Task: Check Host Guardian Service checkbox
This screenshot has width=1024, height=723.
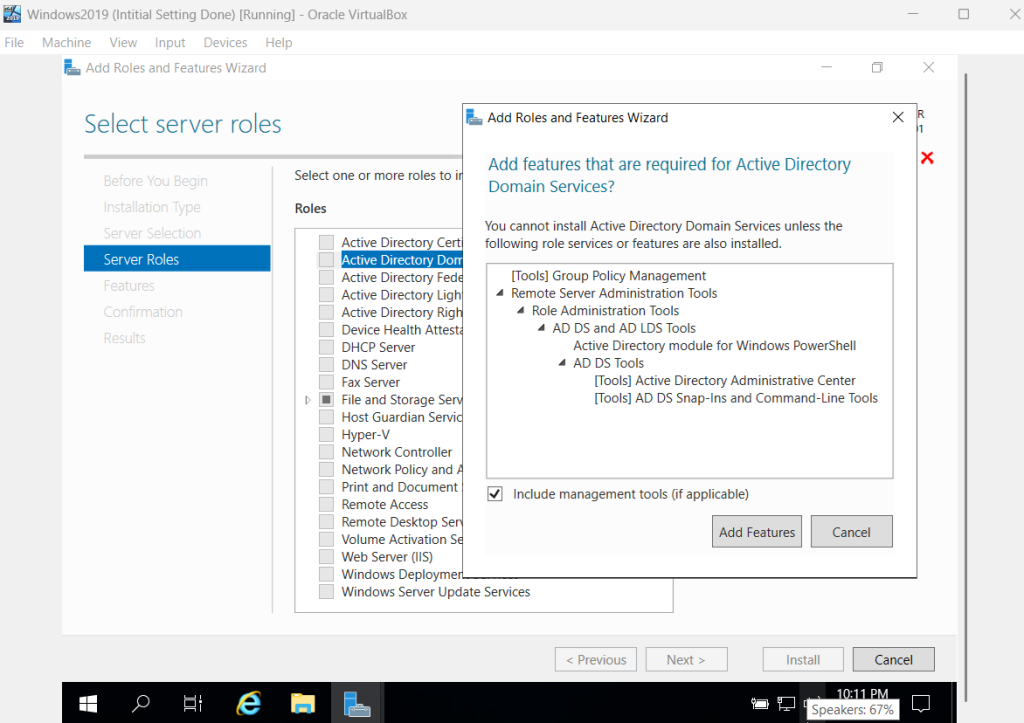Action: click(x=327, y=417)
